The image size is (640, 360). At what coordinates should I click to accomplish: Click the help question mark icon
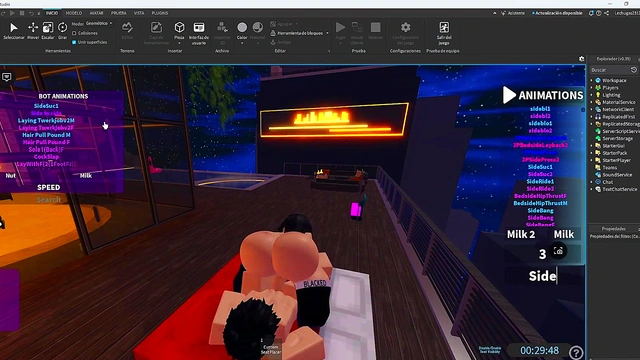[x=576, y=352]
